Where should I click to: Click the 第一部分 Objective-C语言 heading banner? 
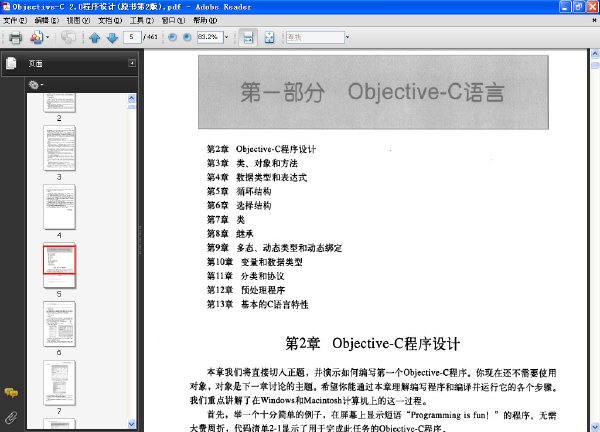coord(373,92)
